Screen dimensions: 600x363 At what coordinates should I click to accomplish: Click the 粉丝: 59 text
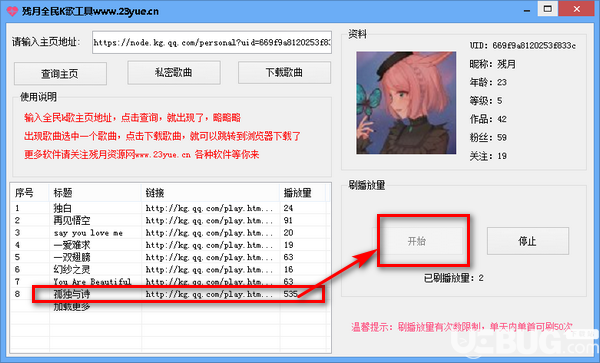(488, 137)
